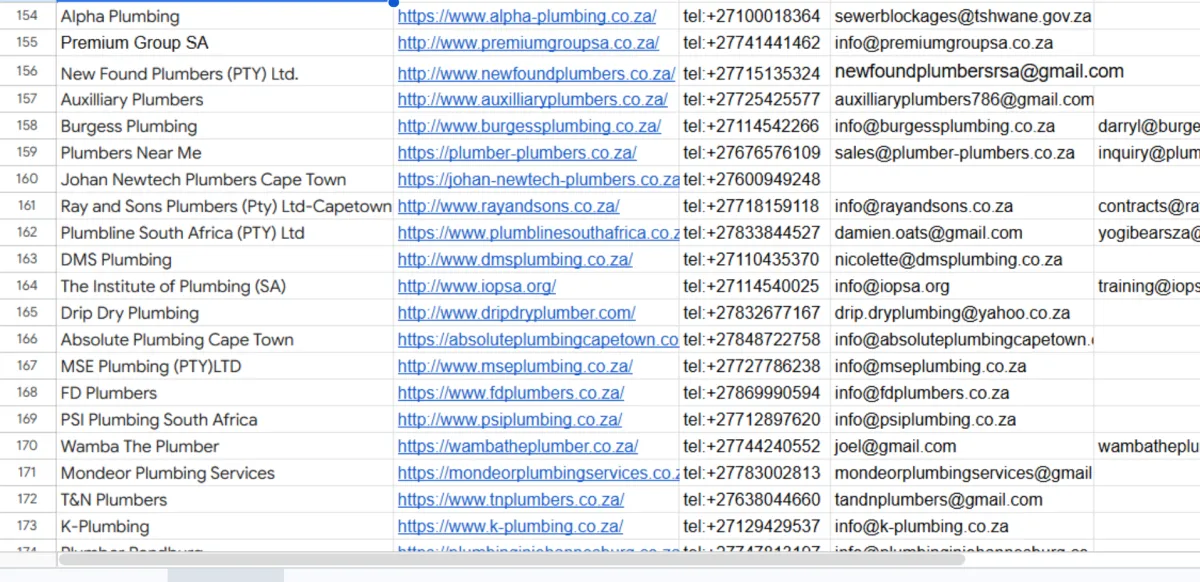Open the plumber-plumbers.co.za link
This screenshot has height=582, width=1200.
(517, 153)
